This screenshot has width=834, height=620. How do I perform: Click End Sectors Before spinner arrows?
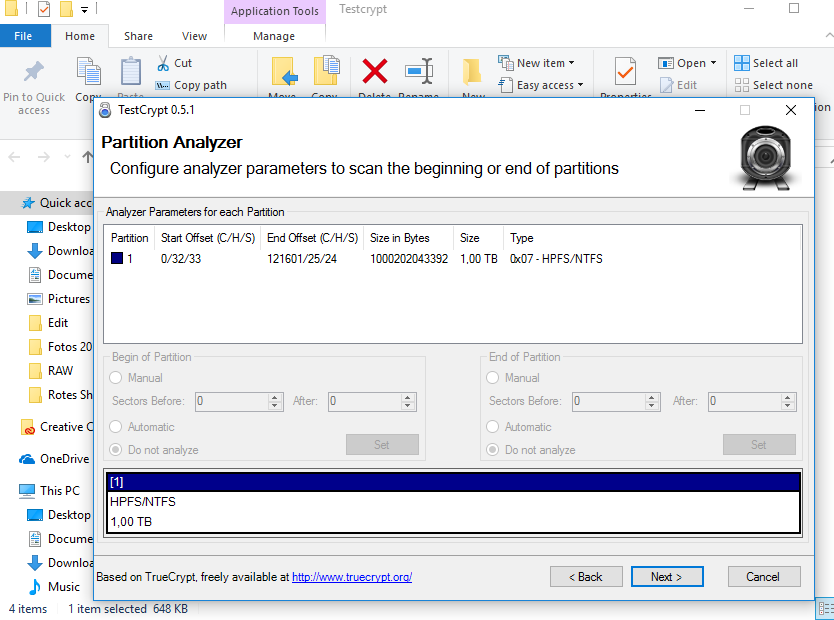pos(652,401)
